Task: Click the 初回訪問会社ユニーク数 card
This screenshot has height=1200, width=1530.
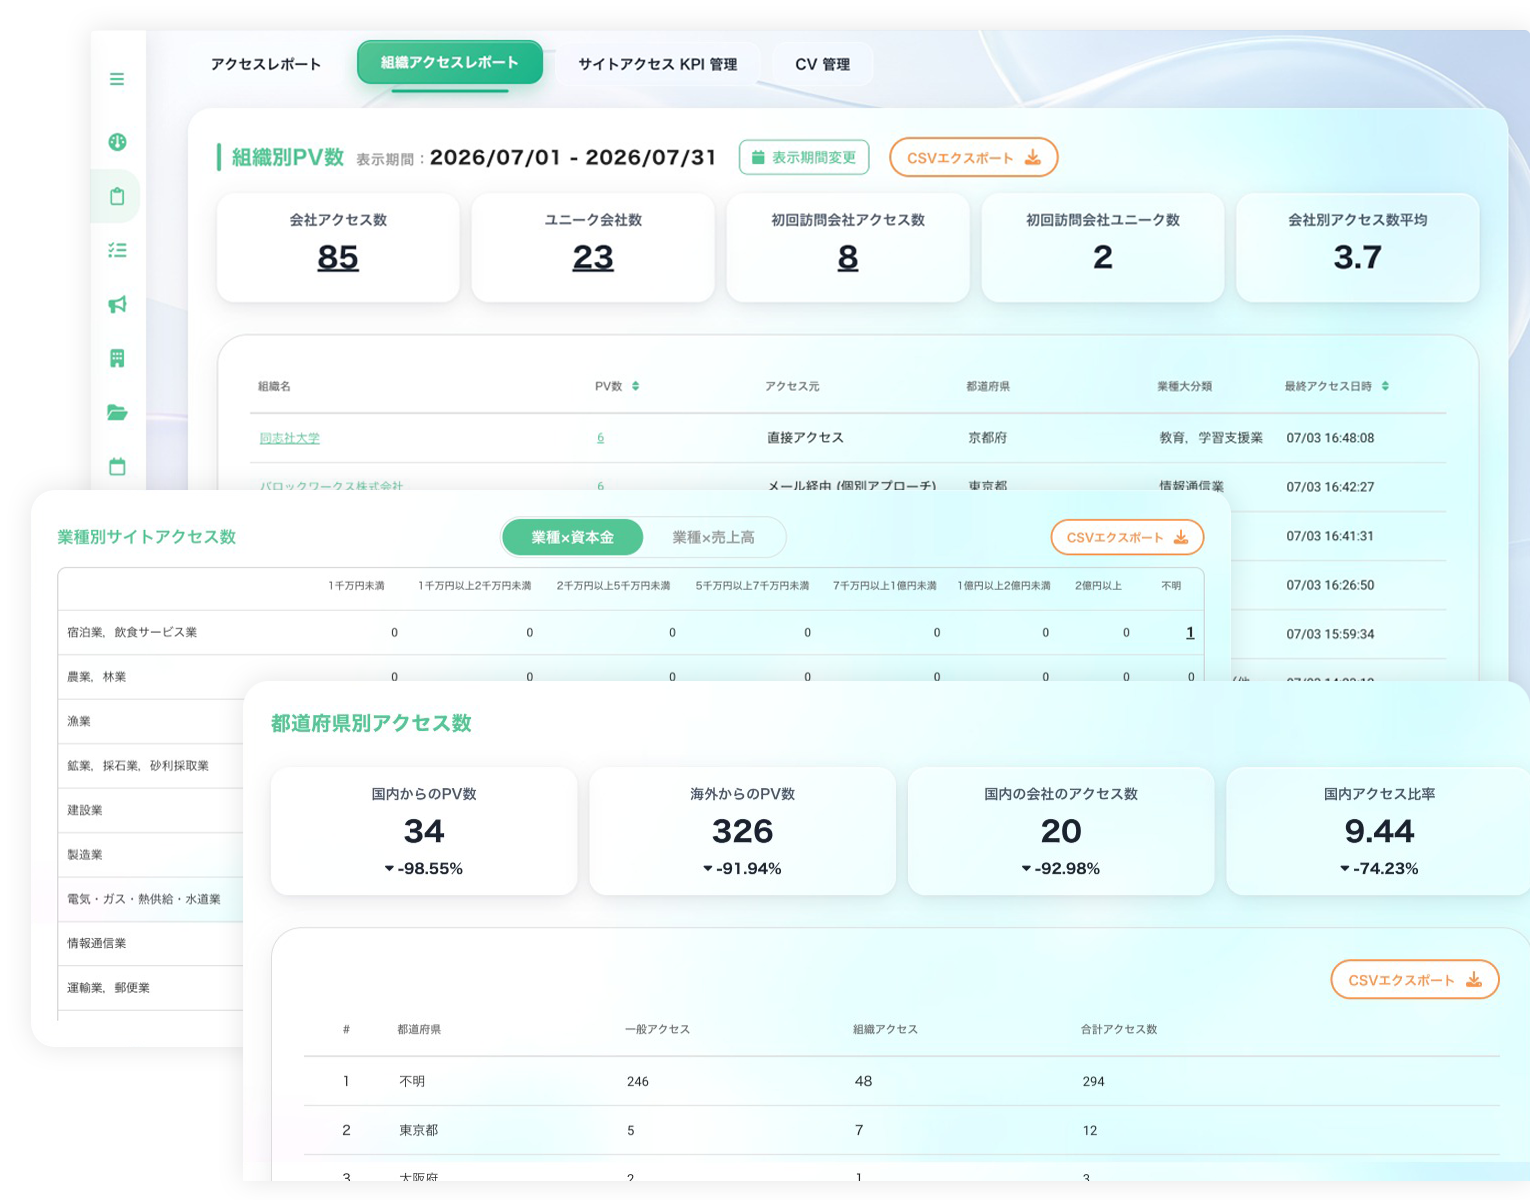Action: (1103, 247)
